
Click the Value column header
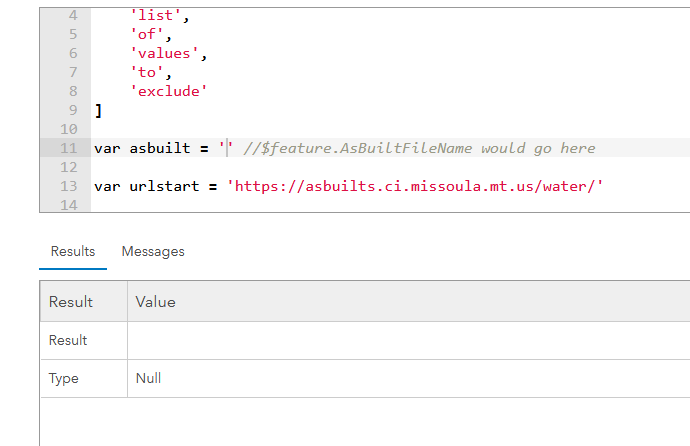tap(155, 302)
